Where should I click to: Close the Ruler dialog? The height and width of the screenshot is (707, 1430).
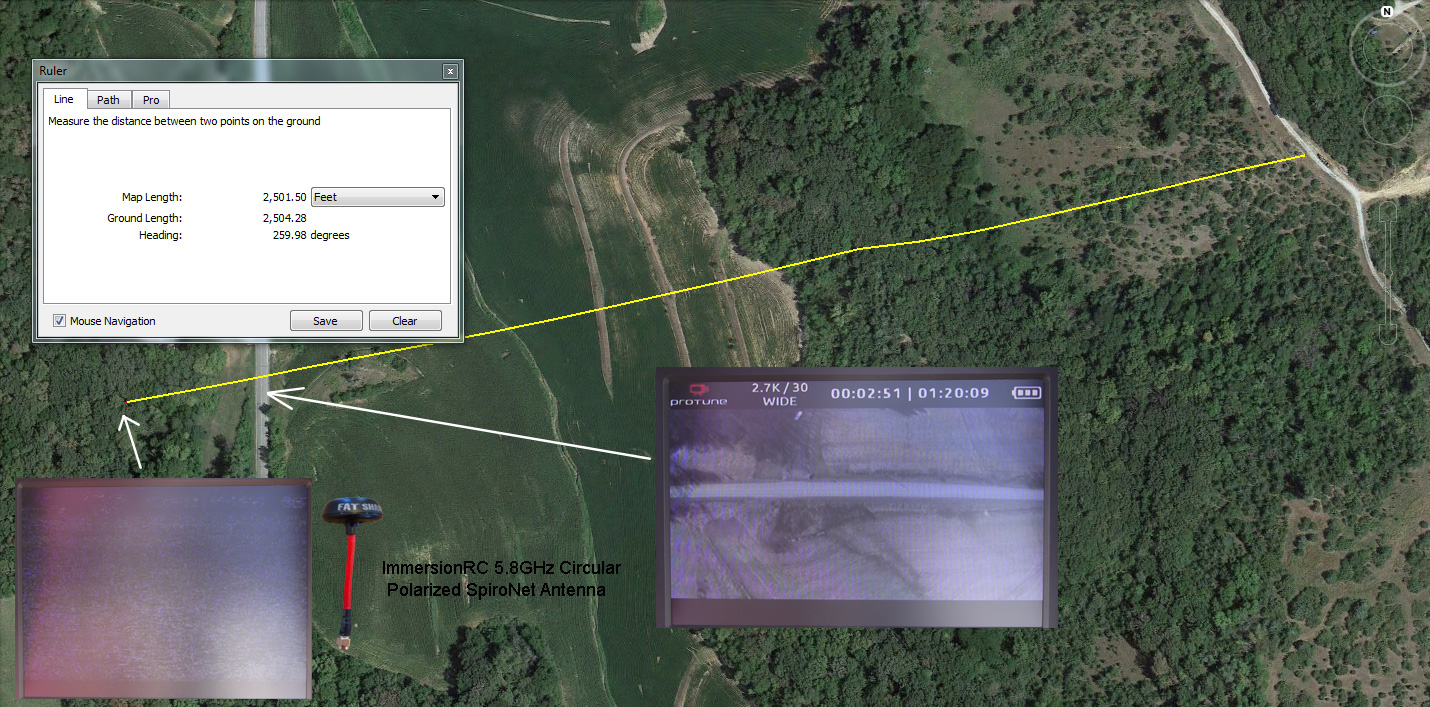pos(450,71)
